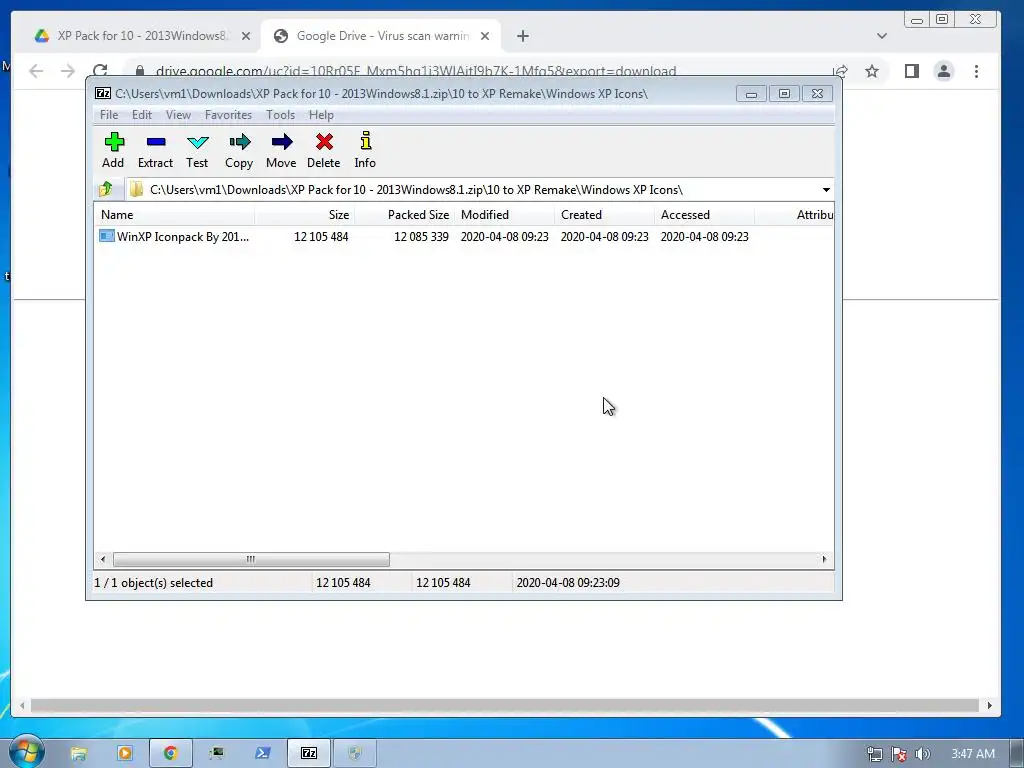Select the WinXP Iconpack By 201... file
1024x768 pixels.
pos(174,236)
